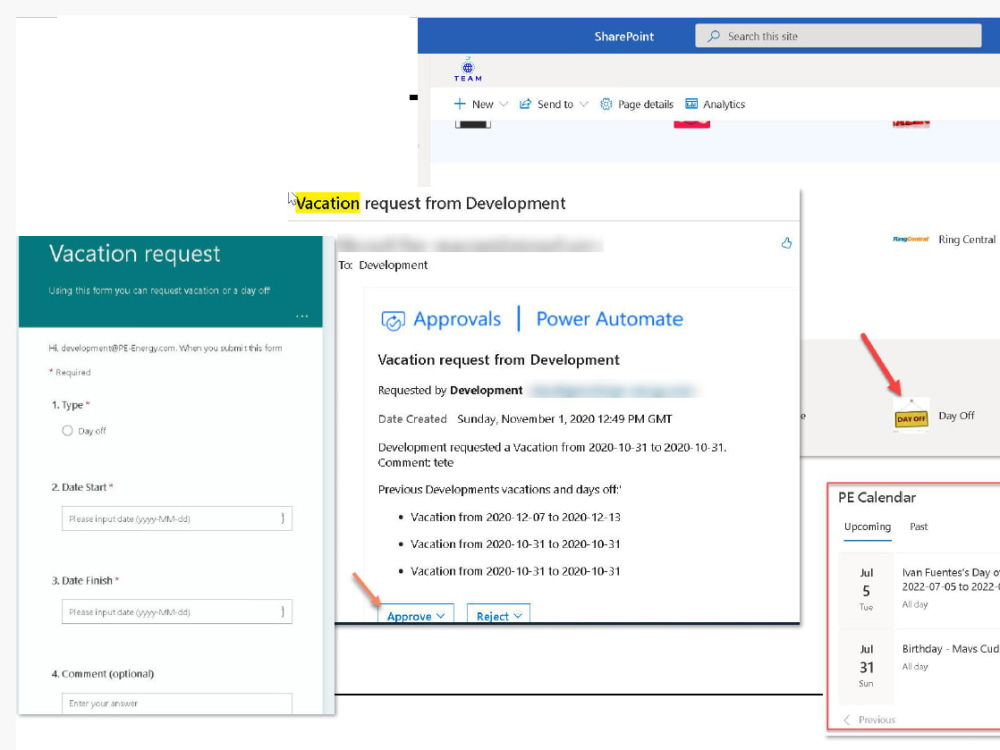Click the Day Off sign icon
Screen dimensions: 1000x750
coord(911,416)
